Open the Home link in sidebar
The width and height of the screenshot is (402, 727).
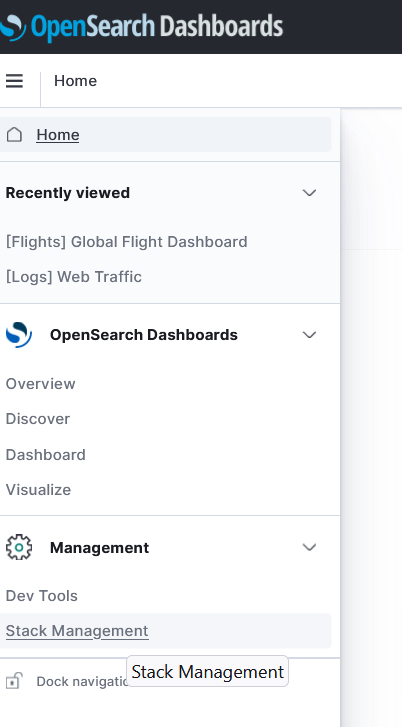pyautogui.click(x=58, y=135)
